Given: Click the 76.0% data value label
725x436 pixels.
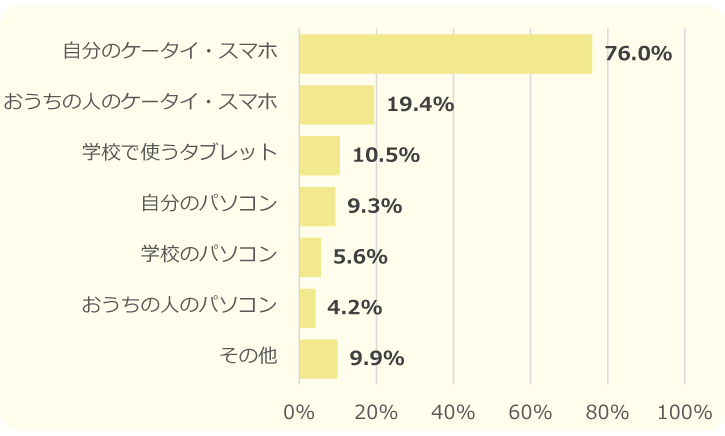Looking at the screenshot, I should 638,53.
